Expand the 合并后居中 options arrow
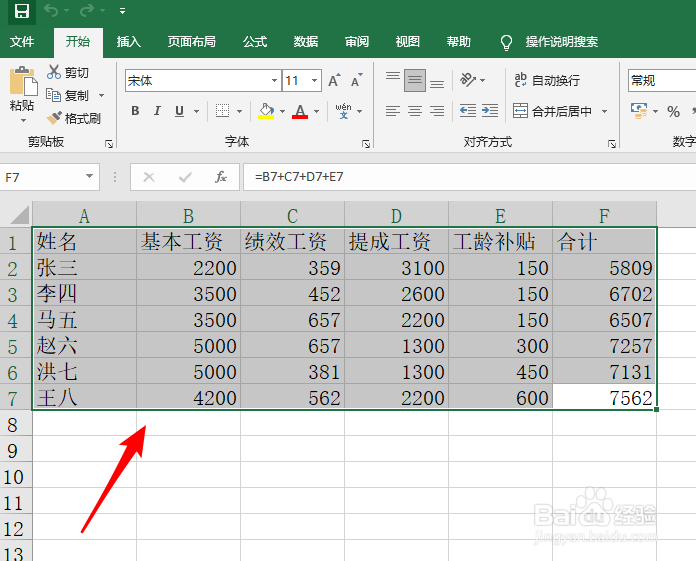The width and height of the screenshot is (696, 561). click(604, 111)
